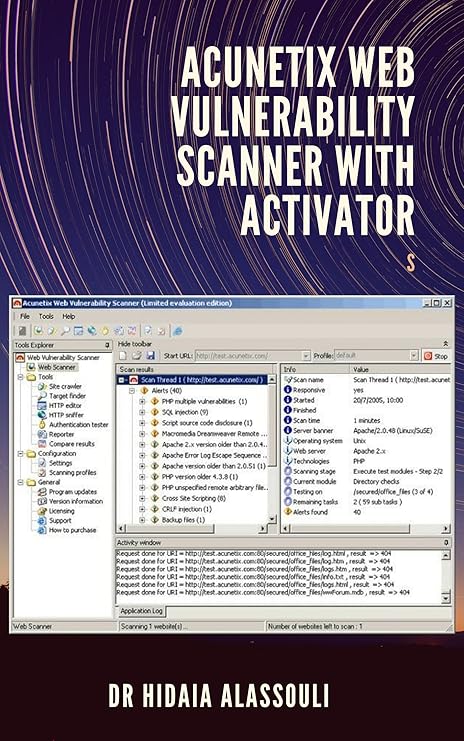Click the Open folder icon beside Start URL
The height and width of the screenshot is (741, 464).
point(137,355)
